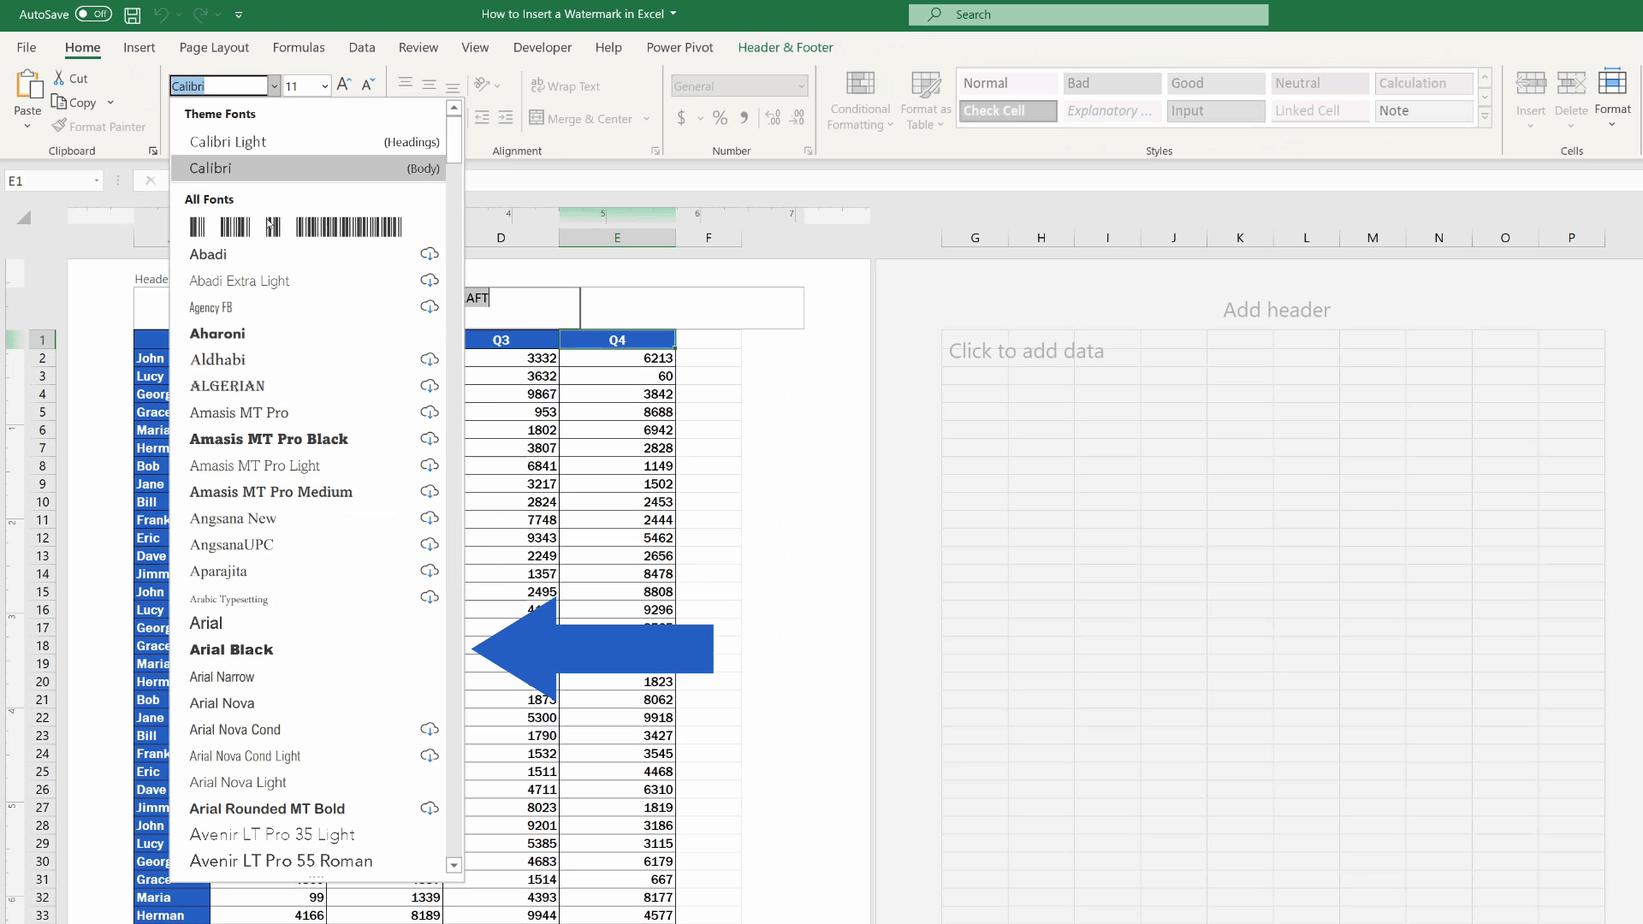Apply the Percent Style icon
The height and width of the screenshot is (924, 1643).
pyautogui.click(x=719, y=117)
